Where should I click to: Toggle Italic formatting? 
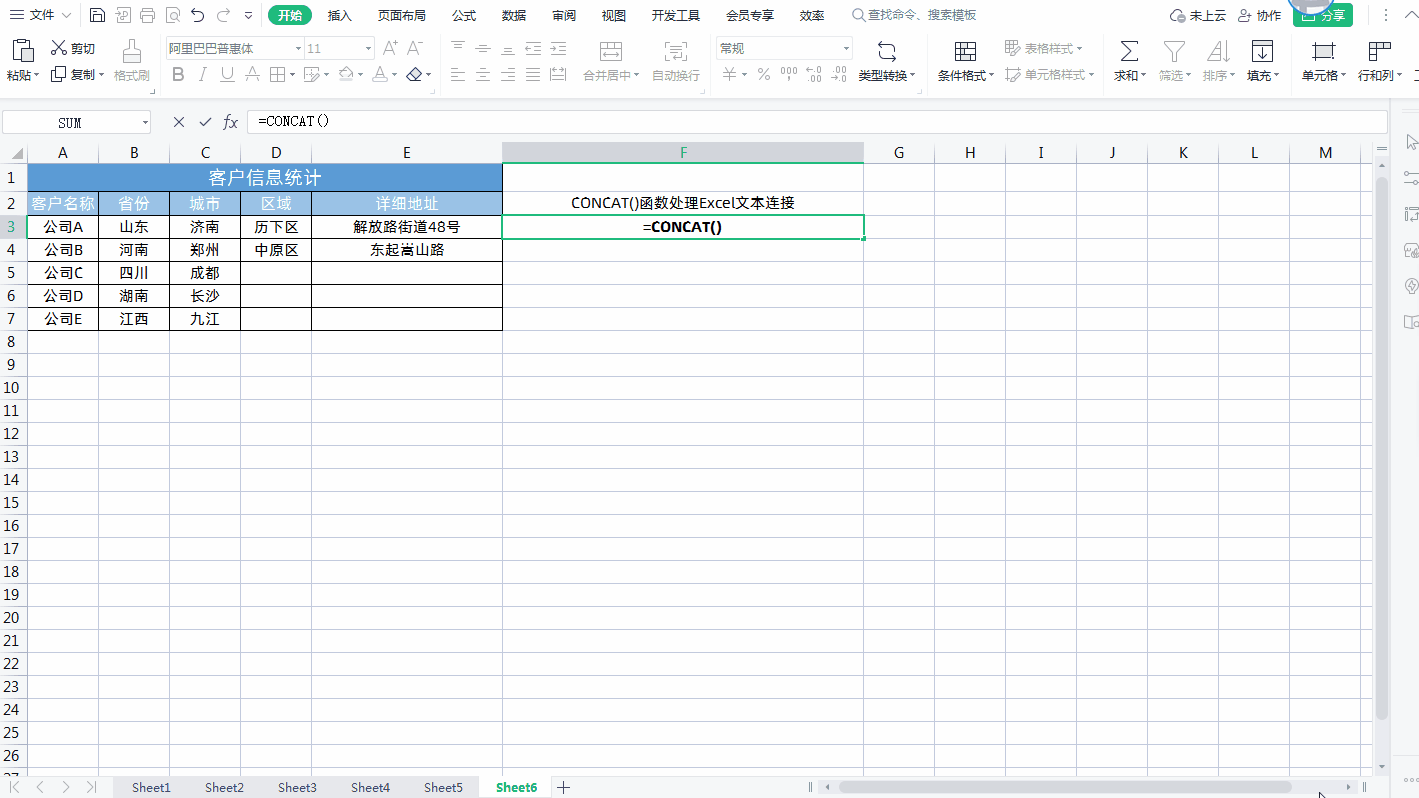point(203,74)
